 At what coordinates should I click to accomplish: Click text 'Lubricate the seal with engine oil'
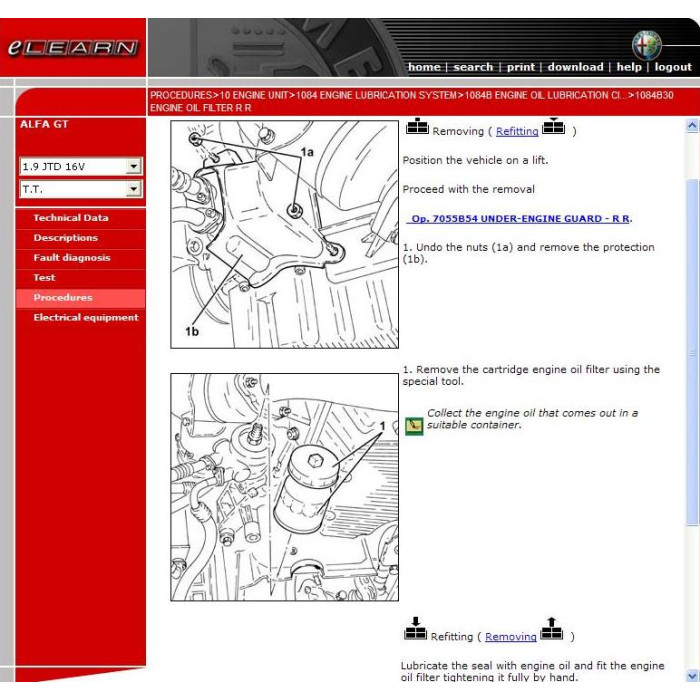(x=532, y=671)
